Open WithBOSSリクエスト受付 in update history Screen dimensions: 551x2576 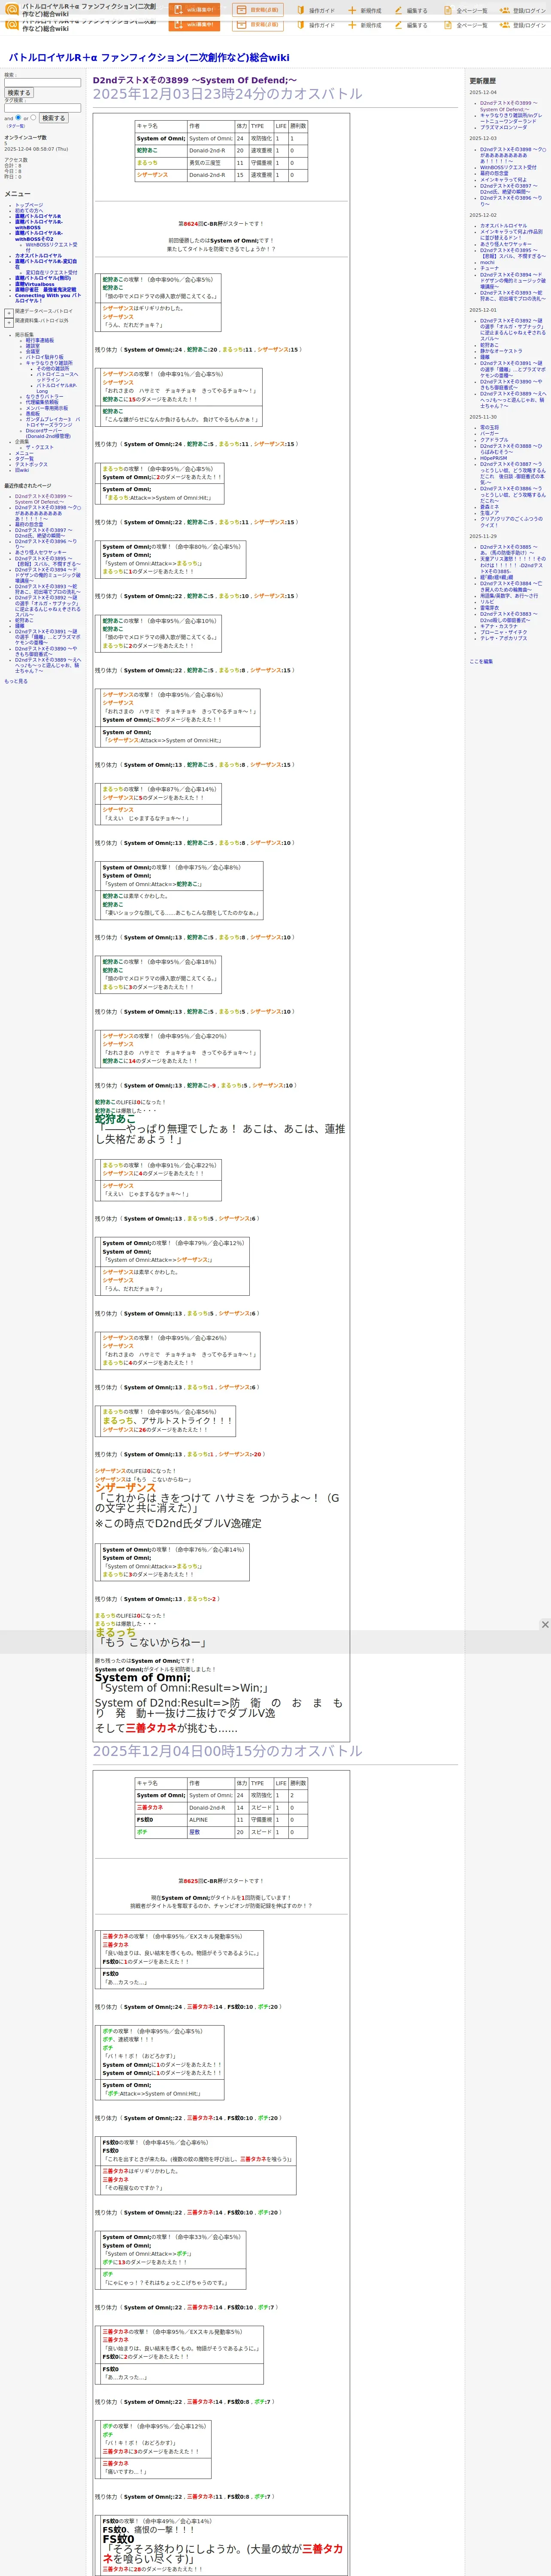pos(508,167)
